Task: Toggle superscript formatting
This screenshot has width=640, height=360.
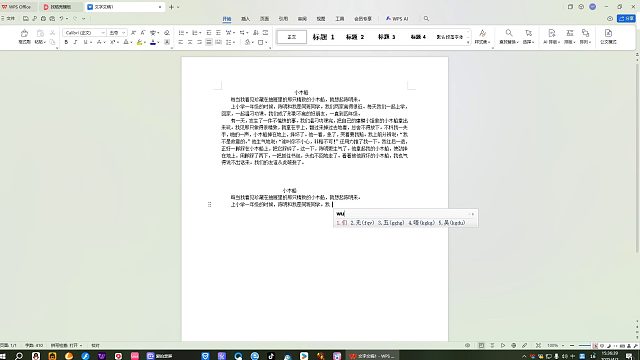Action: [112, 42]
